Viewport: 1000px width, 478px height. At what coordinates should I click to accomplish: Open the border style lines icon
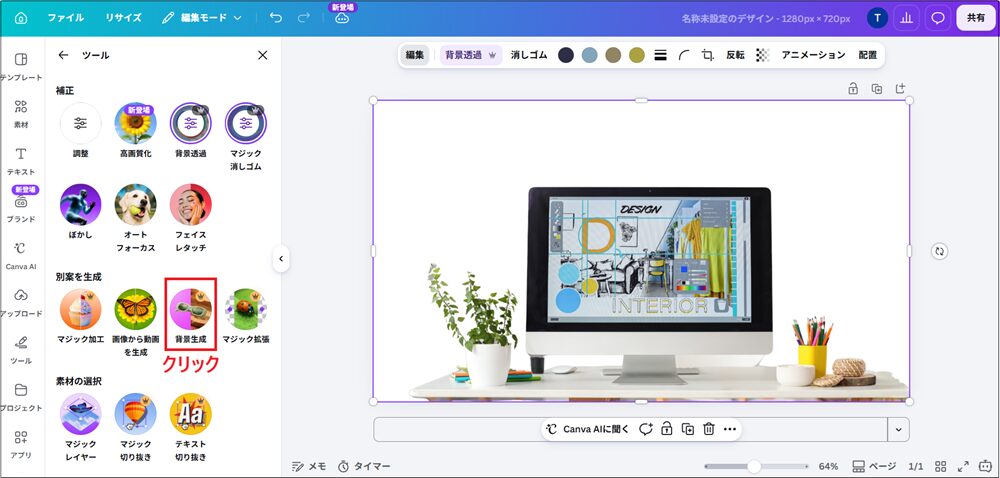661,55
